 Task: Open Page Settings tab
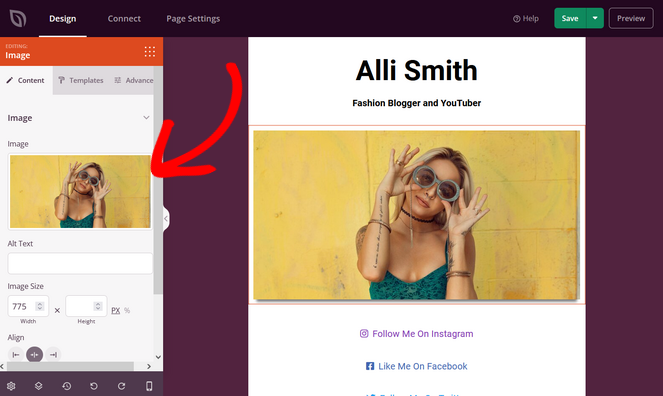193,19
